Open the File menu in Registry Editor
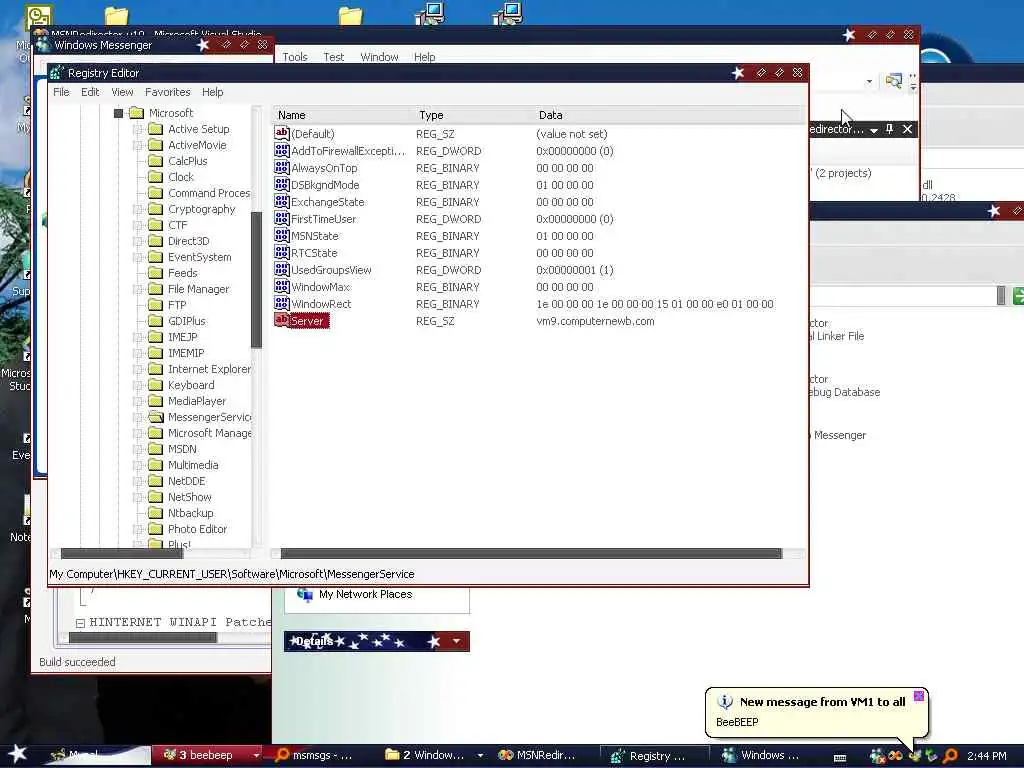Image resolution: width=1024 pixels, height=768 pixels. 61,92
